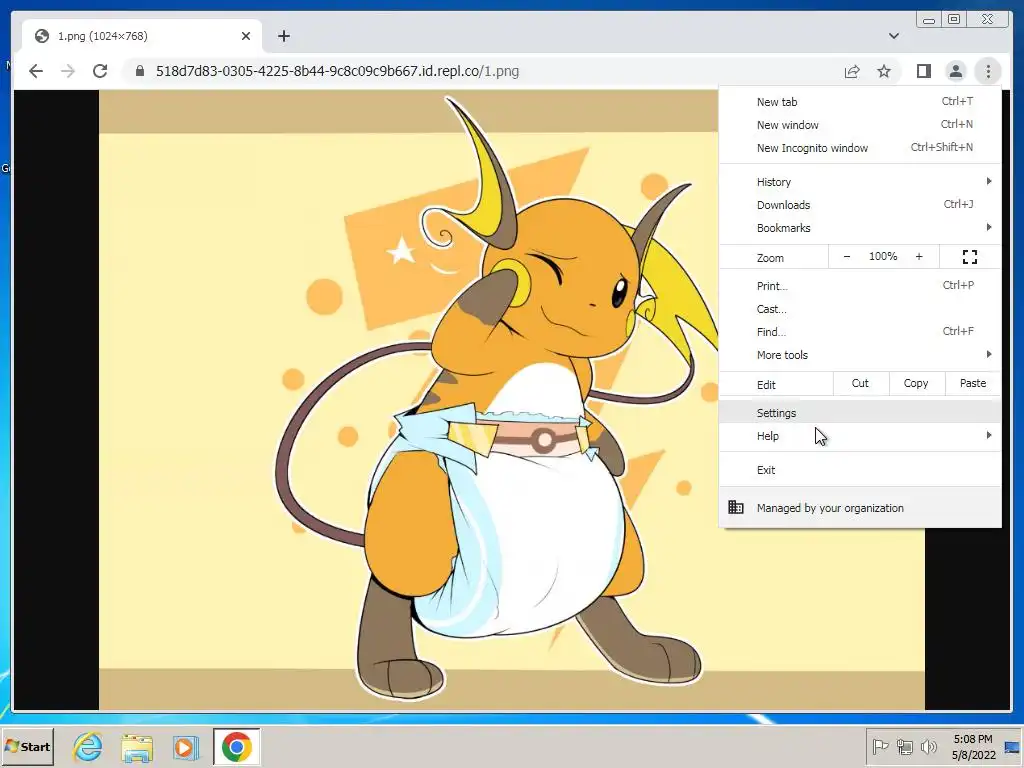Open the side panel icon
This screenshot has width=1024, height=768.
923,71
